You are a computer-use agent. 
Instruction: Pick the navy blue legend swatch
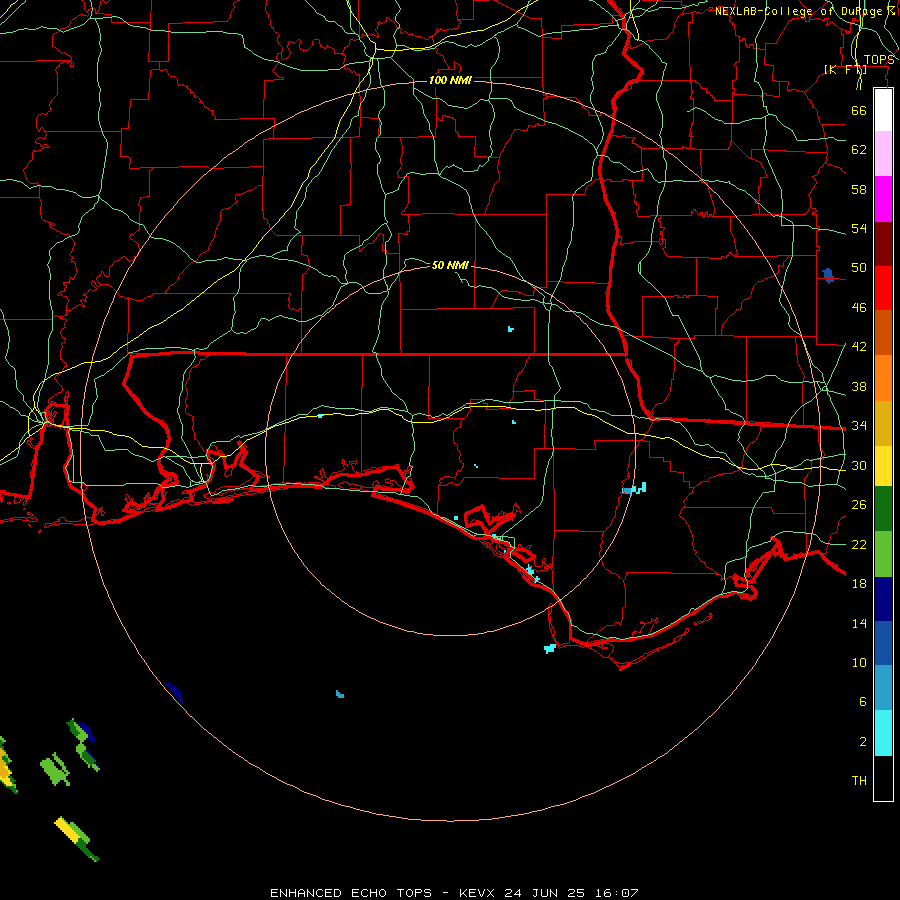click(x=883, y=599)
